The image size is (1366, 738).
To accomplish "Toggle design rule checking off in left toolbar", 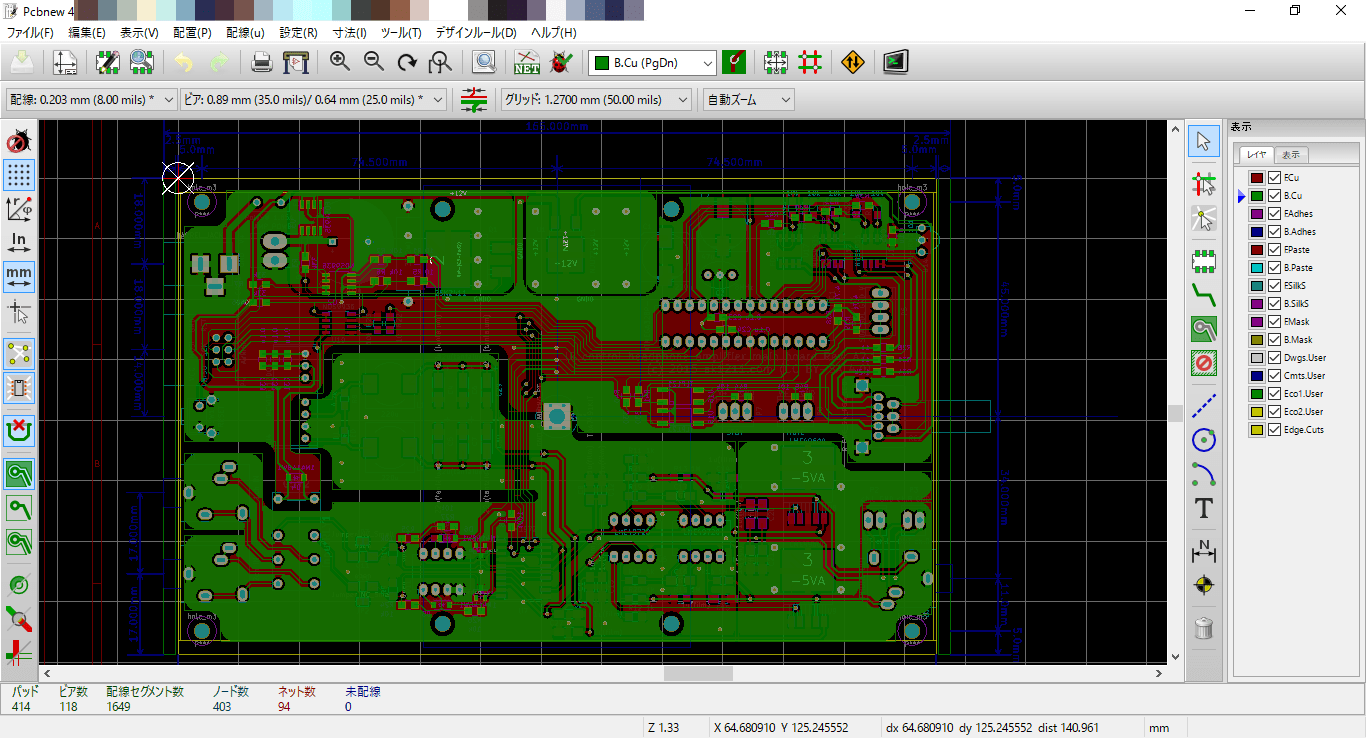I will [x=19, y=140].
